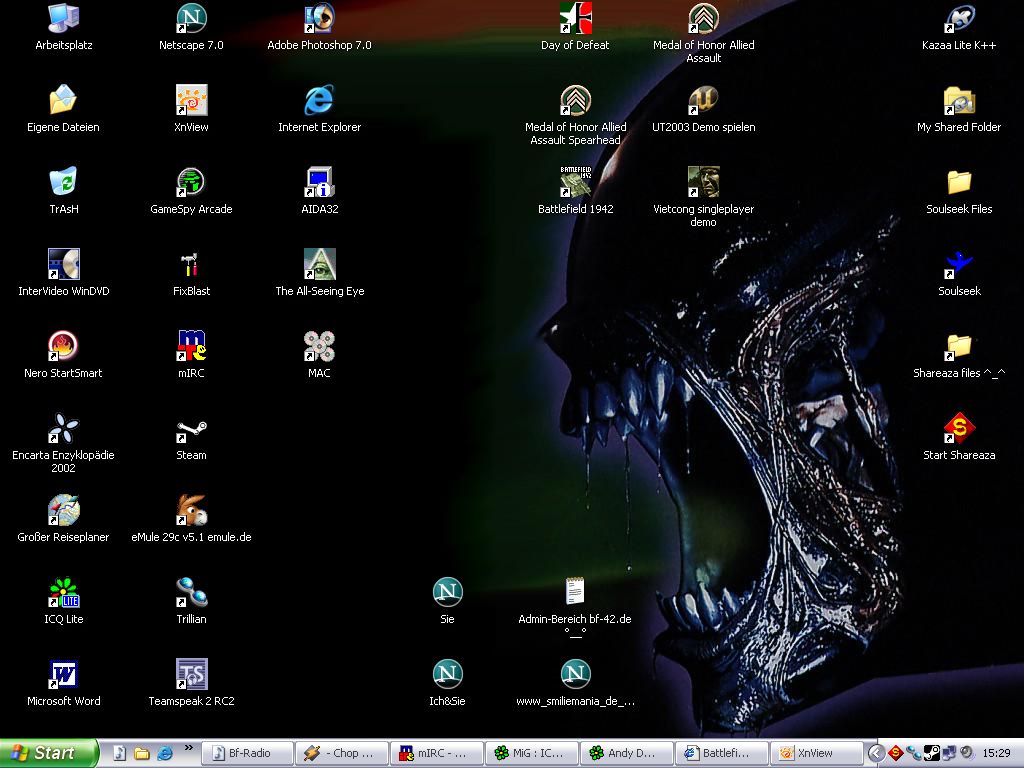Switch to Bf-Radio taskbar window
Screen dimensions: 1024x768
[x=247, y=753]
